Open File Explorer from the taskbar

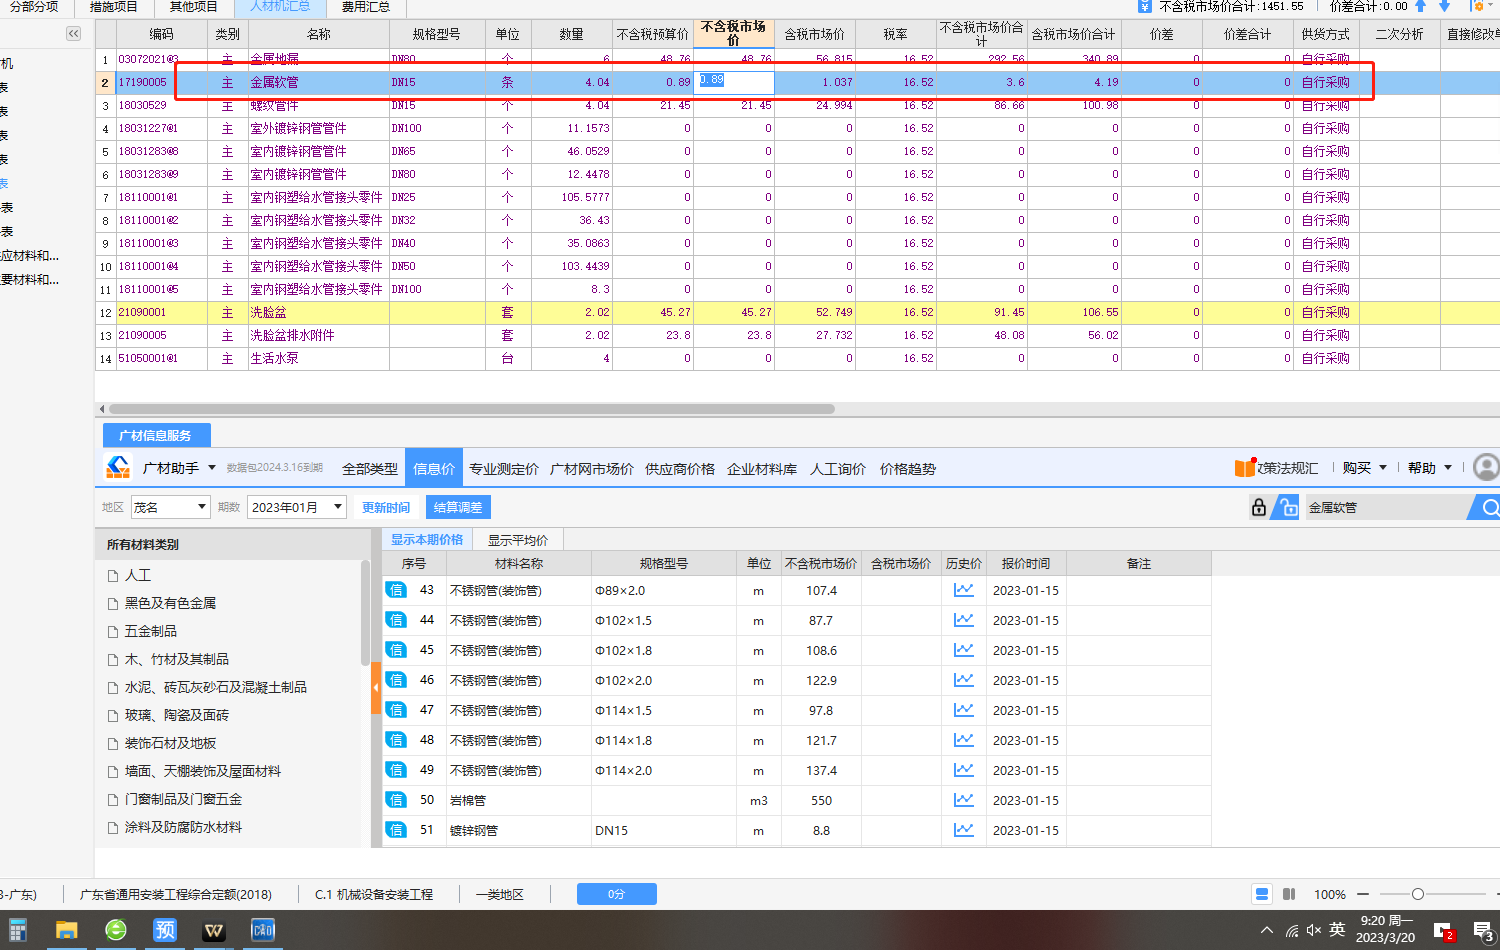coord(66,930)
